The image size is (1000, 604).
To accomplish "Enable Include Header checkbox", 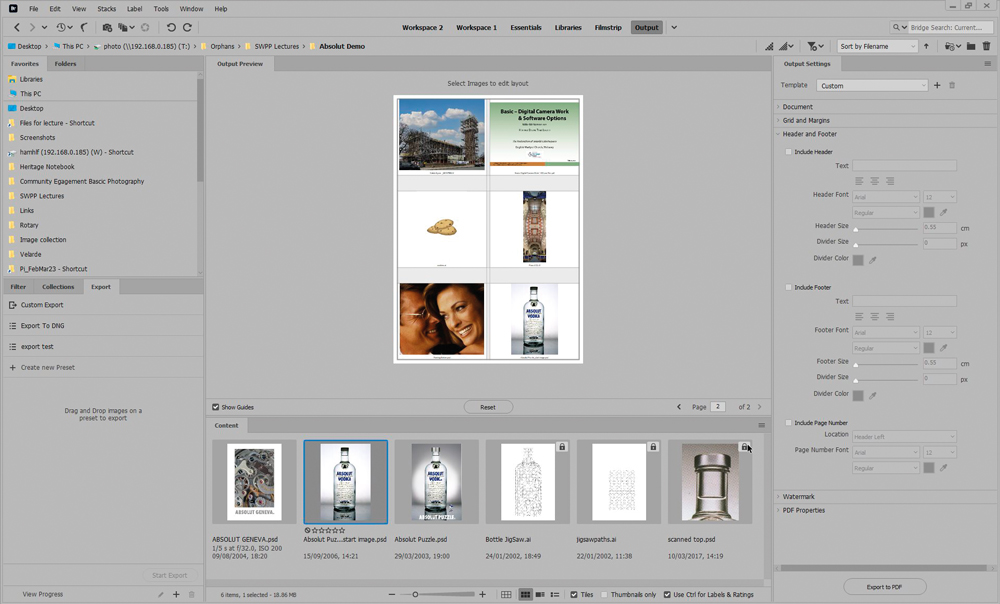I will [788, 152].
